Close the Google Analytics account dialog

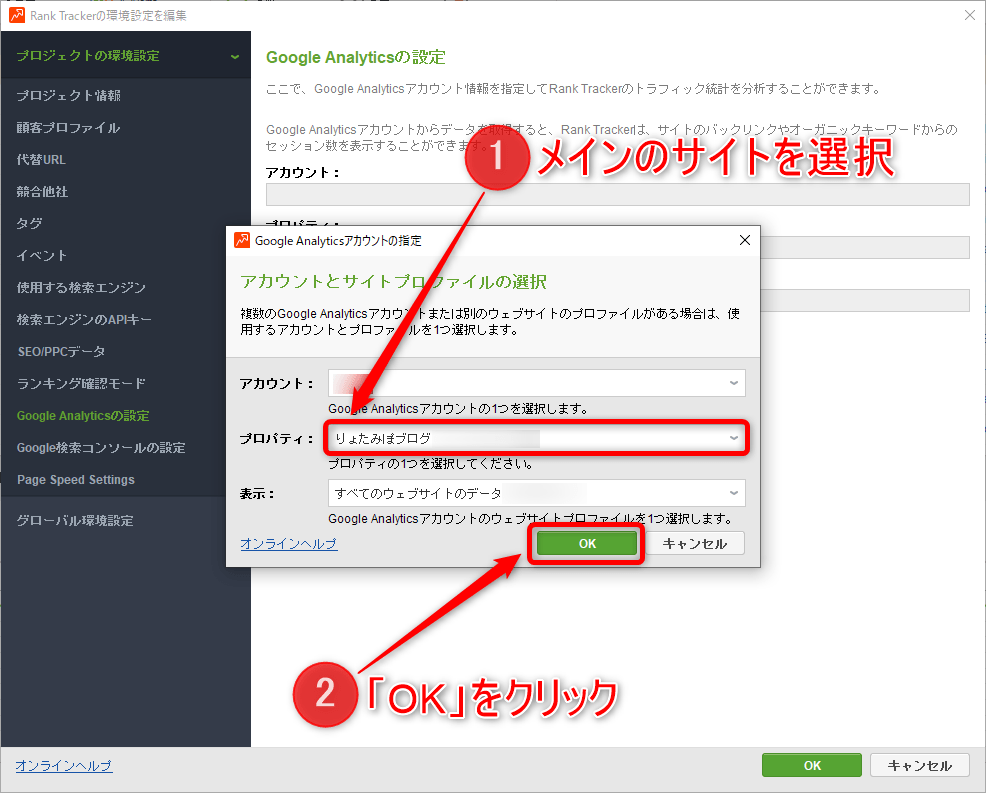pyautogui.click(x=744, y=240)
